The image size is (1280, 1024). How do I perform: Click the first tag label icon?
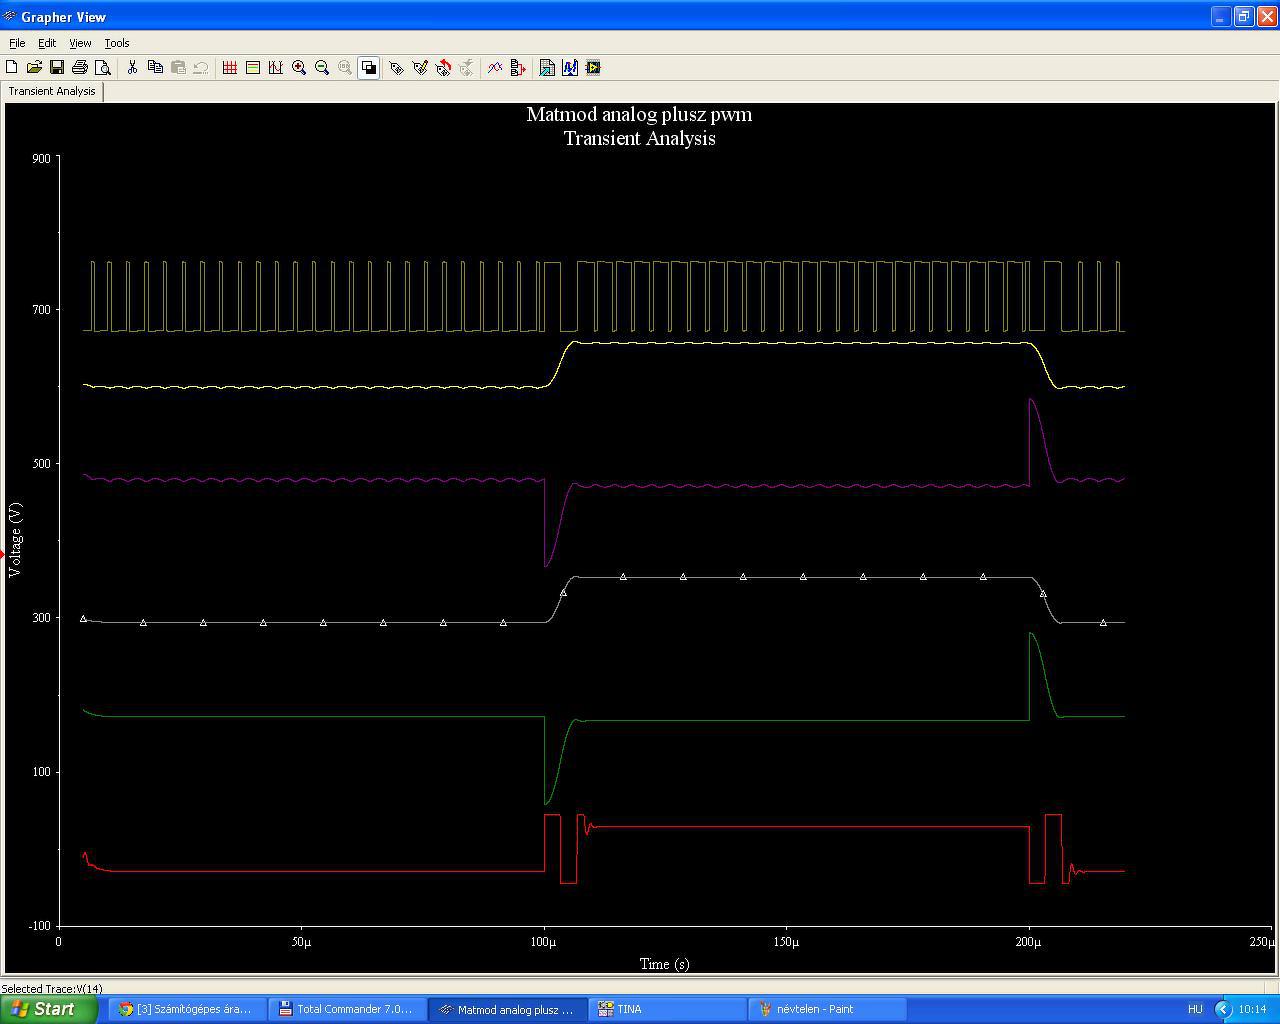(x=397, y=67)
